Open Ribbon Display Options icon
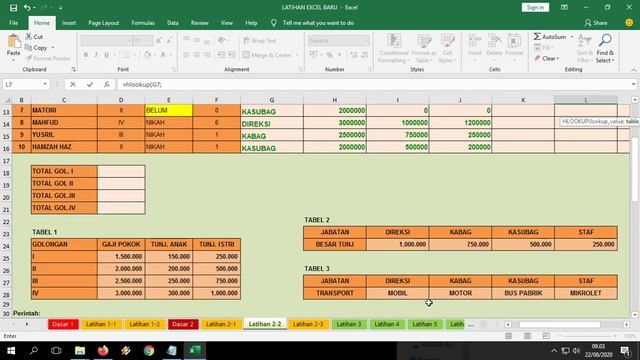The height and width of the screenshot is (360, 640). point(564,7)
